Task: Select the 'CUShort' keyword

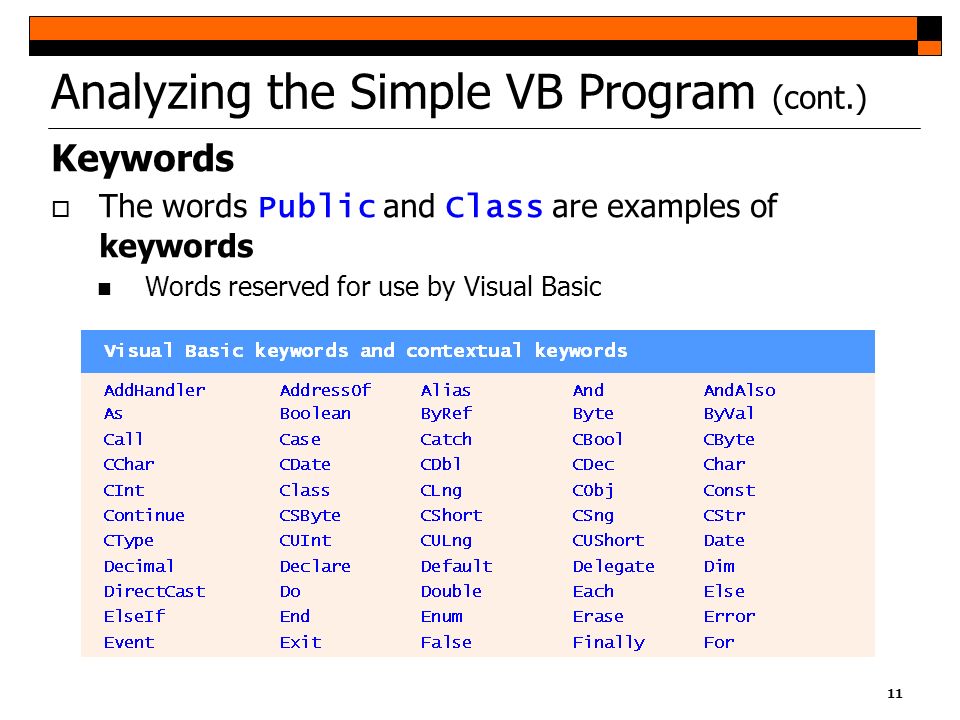Action: tap(609, 541)
